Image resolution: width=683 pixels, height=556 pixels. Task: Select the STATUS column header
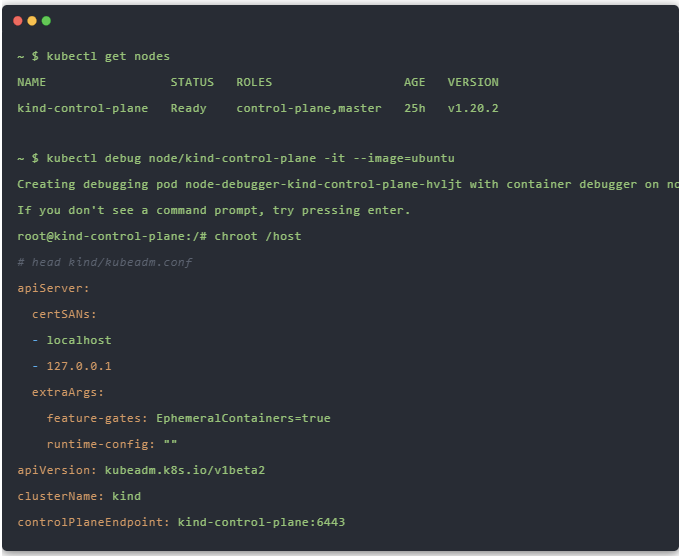(x=192, y=82)
